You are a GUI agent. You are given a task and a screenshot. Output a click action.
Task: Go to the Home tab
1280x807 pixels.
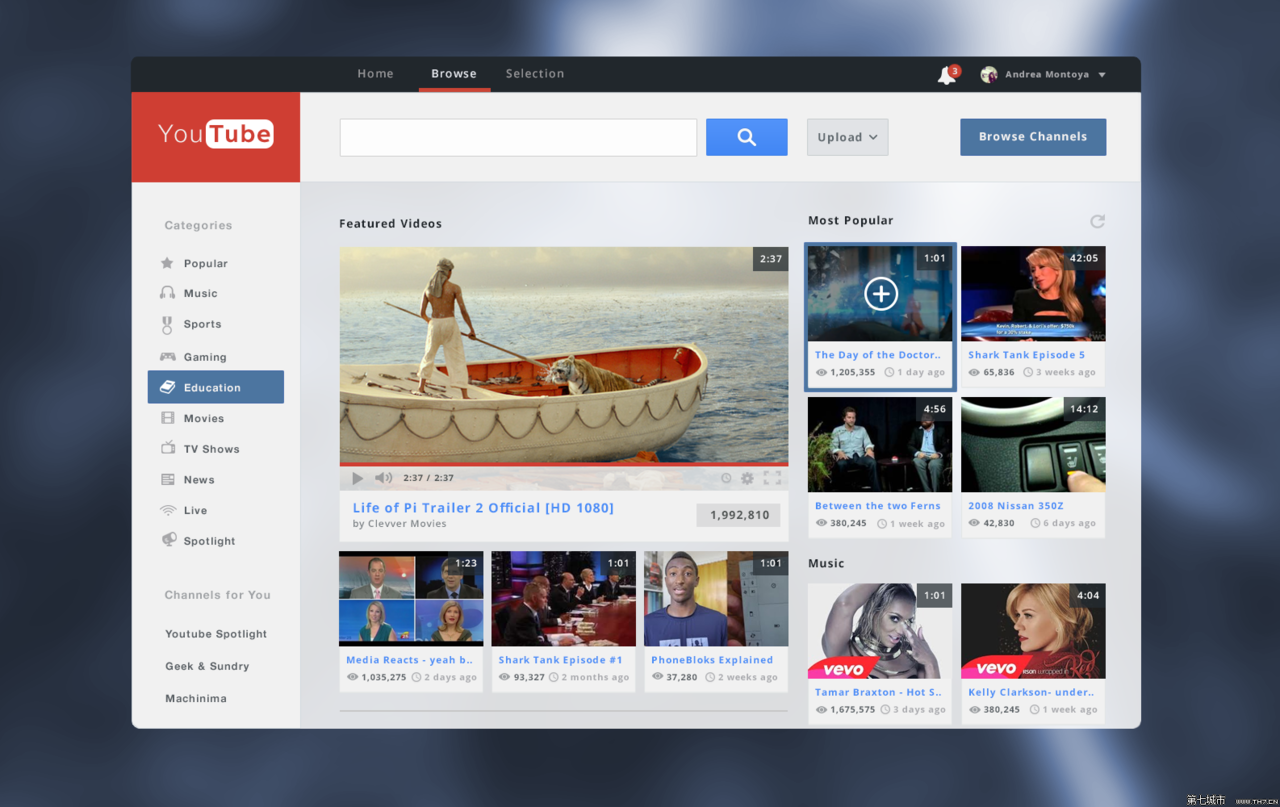[375, 74]
